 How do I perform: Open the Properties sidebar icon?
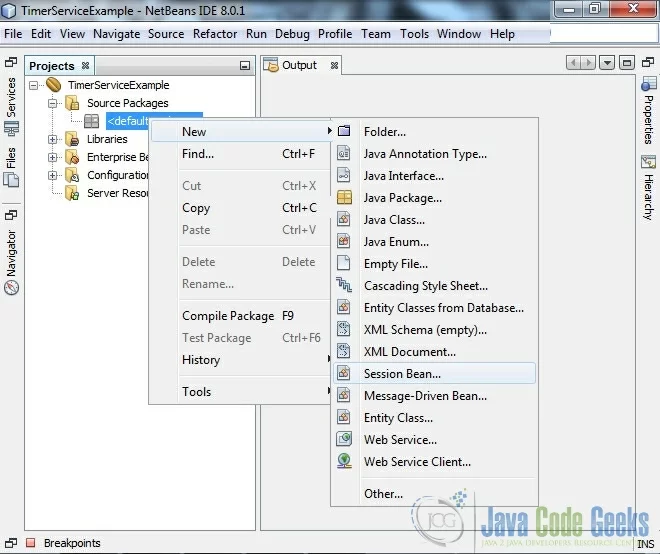tap(649, 84)
